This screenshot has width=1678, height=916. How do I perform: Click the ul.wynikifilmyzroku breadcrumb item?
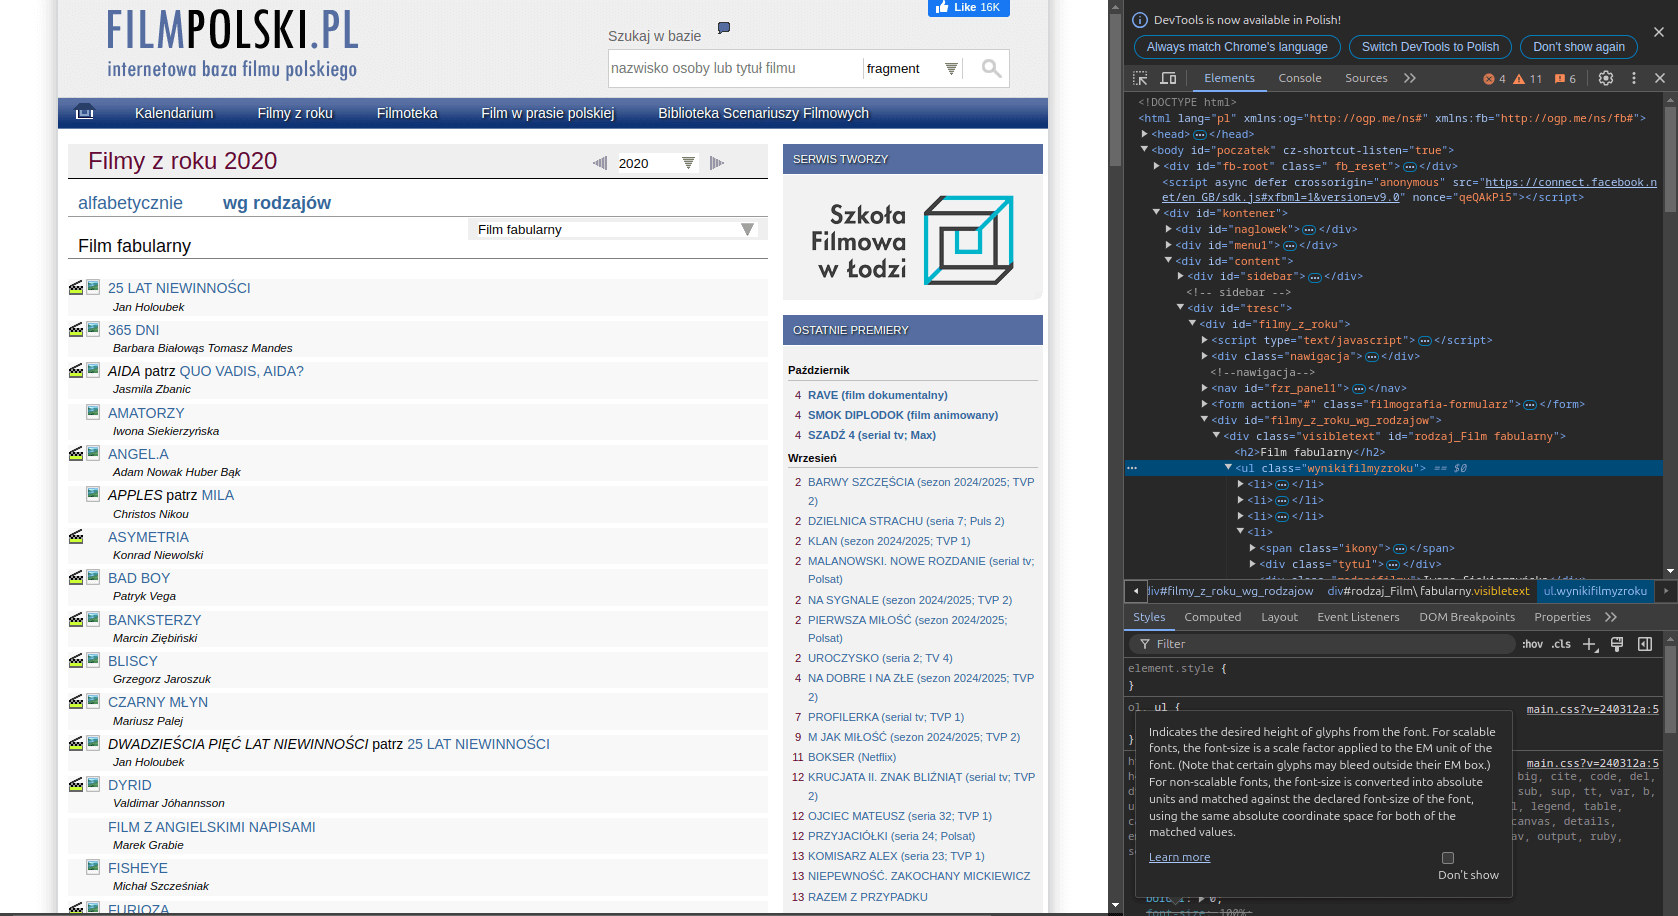pos(1595,591)
